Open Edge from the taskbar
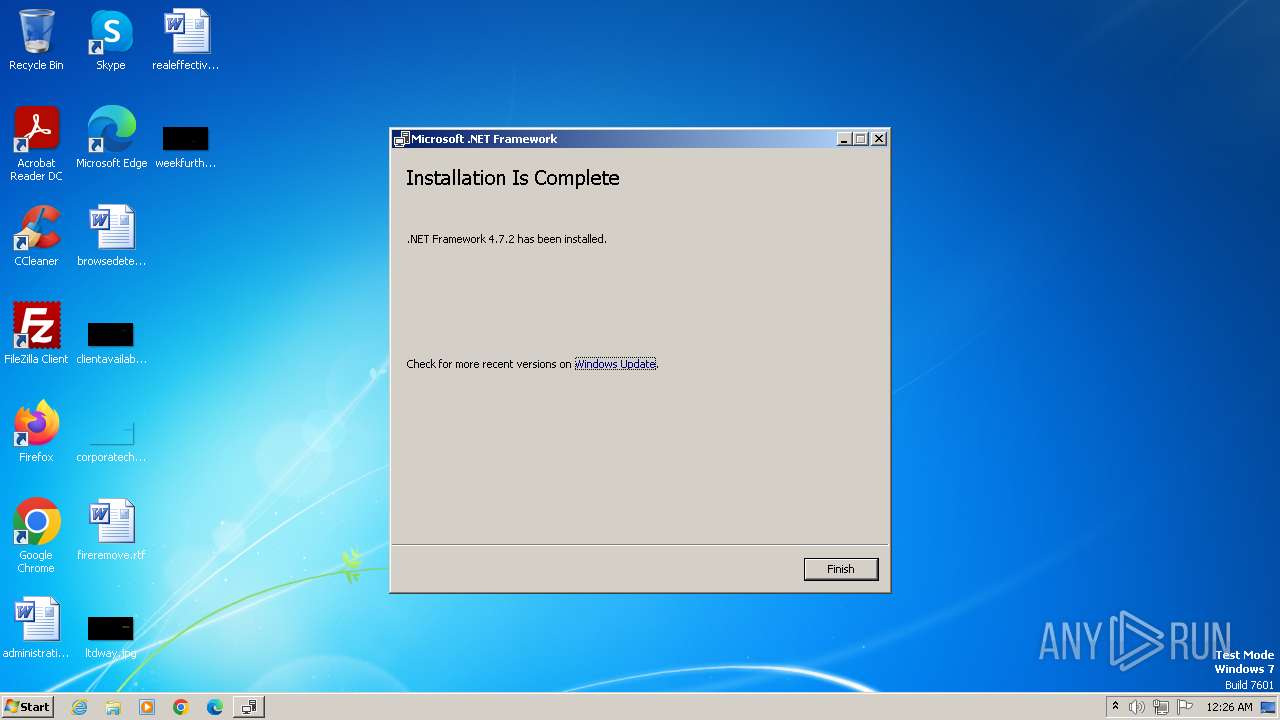Screen dimensions: 1280x720 click(215, 707)
